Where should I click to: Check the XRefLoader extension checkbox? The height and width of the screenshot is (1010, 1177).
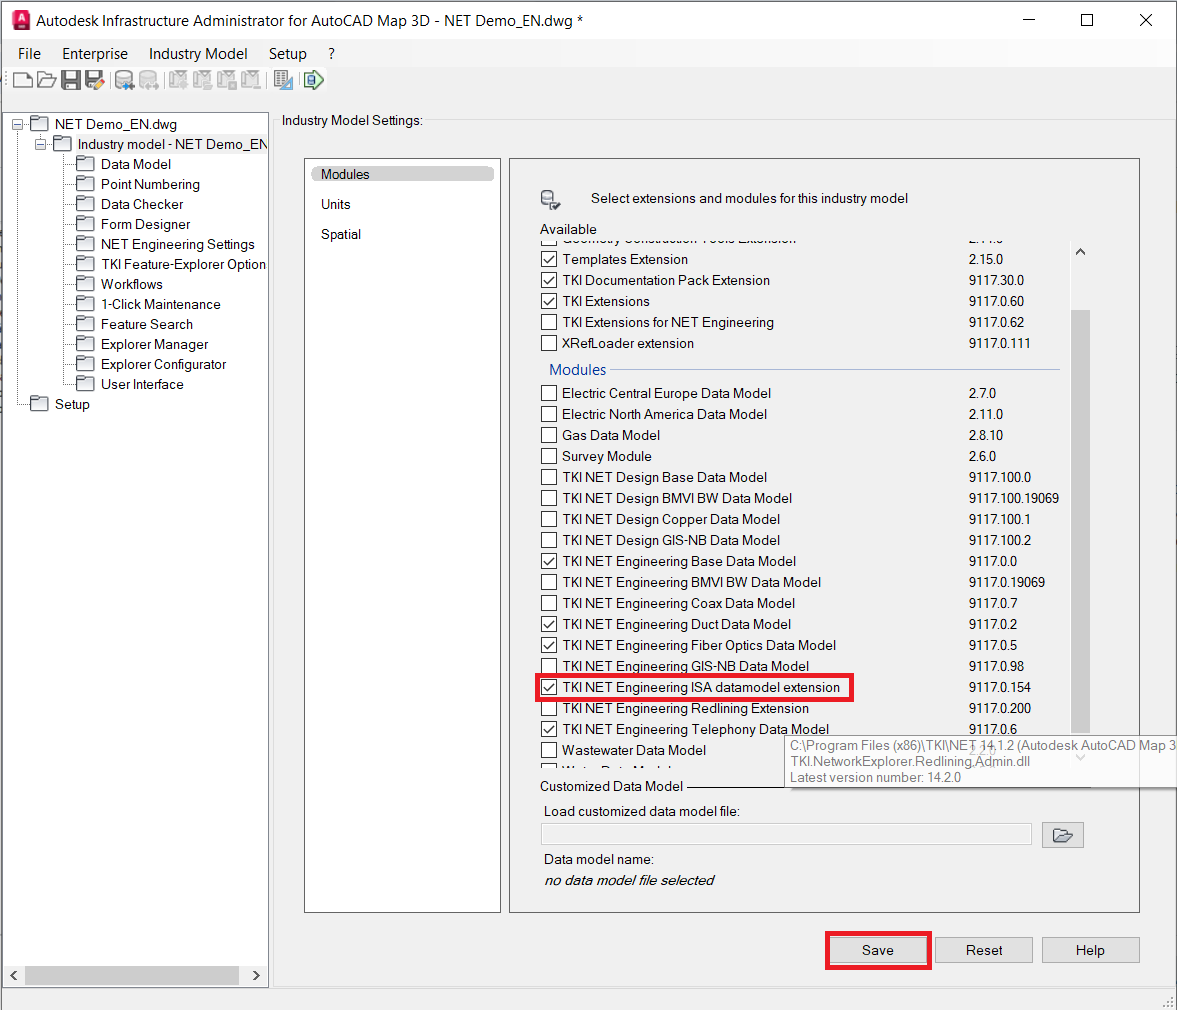549,344
